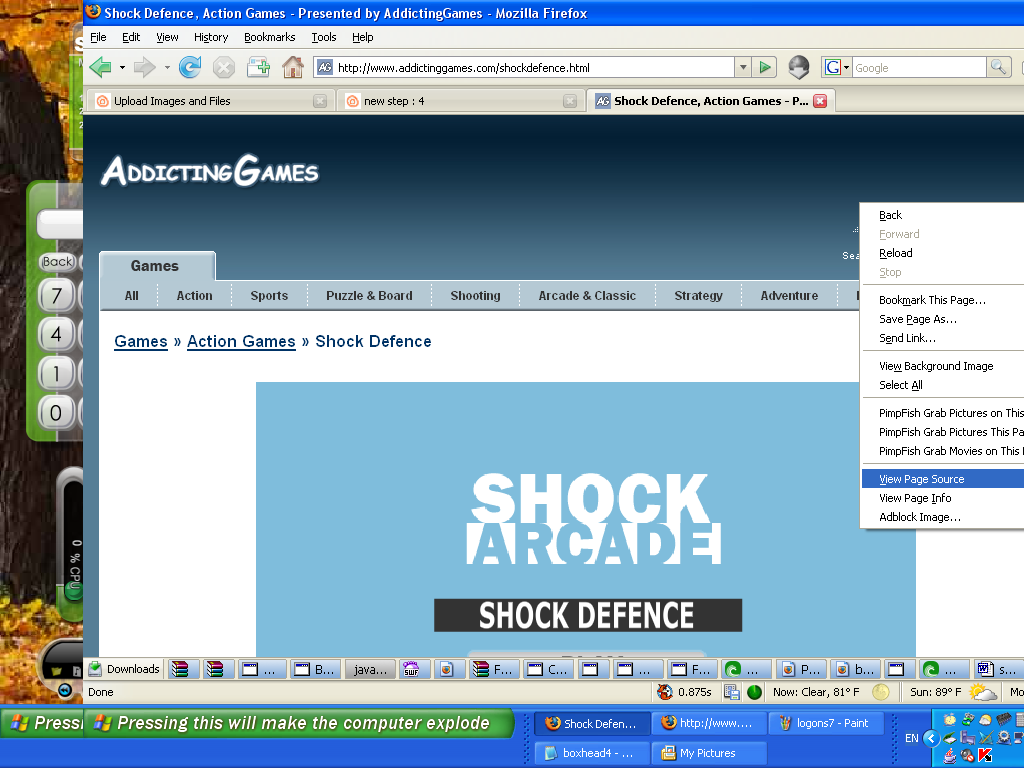
Task: Expand the Back button history dropdown arrow
Action: (x=123, y=67)
